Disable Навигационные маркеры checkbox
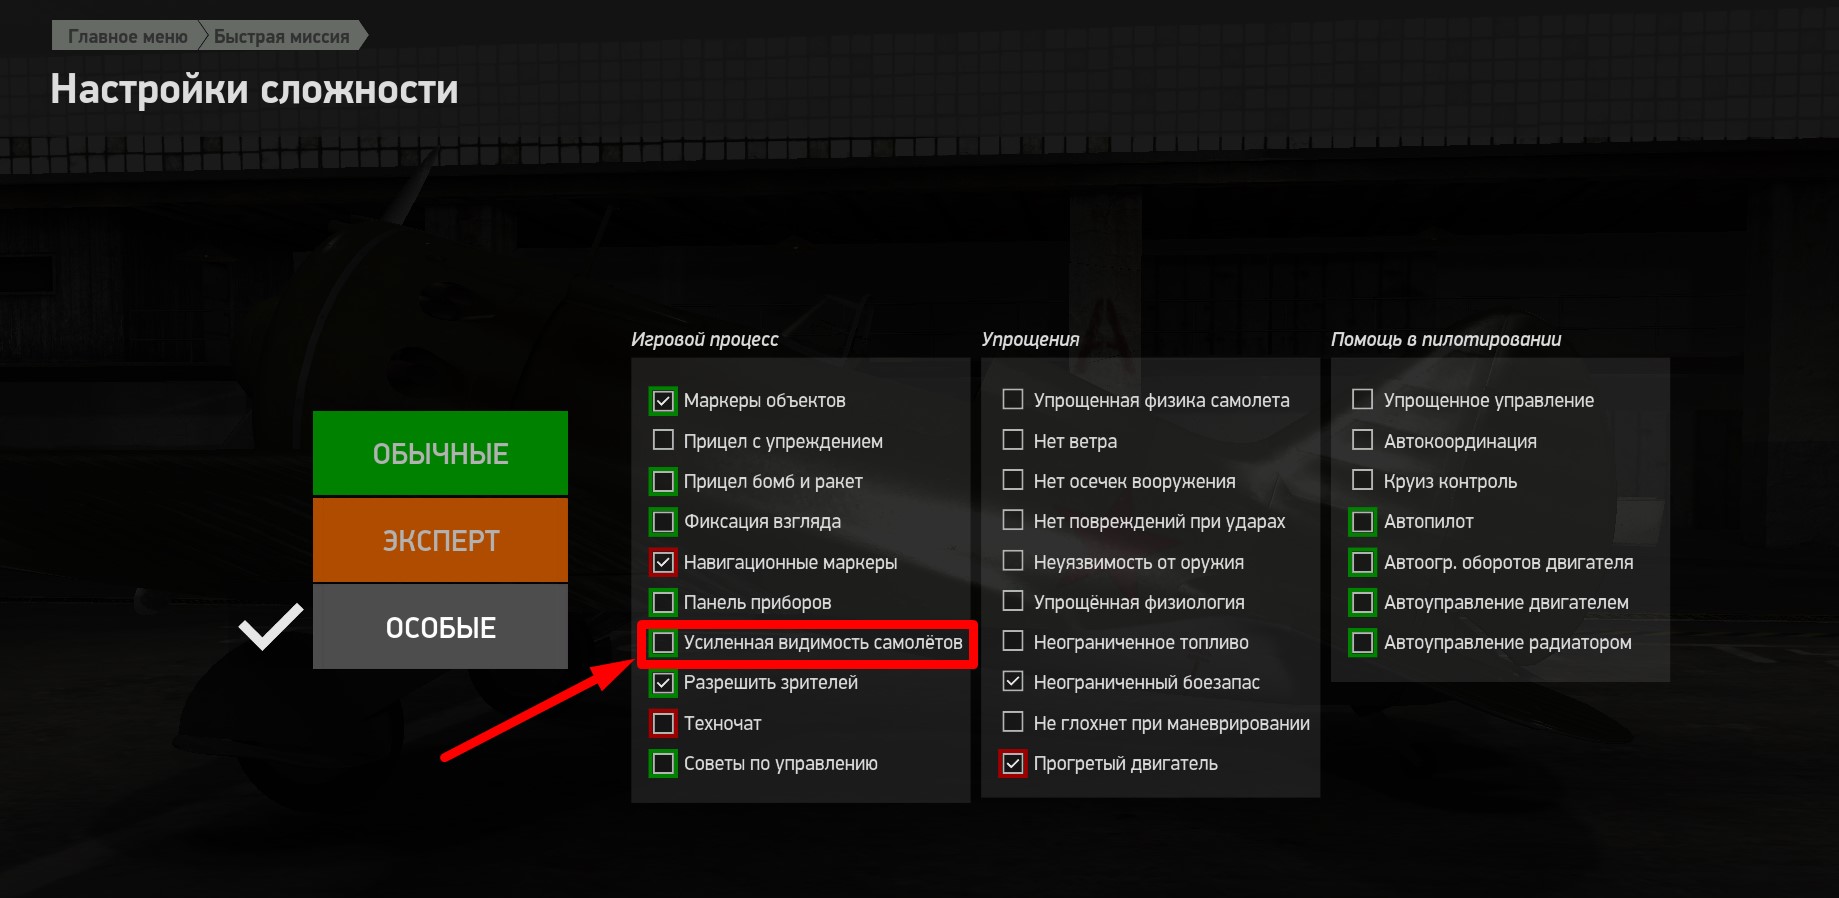The width and height of the screenshot is (1839, 898). 663,562
